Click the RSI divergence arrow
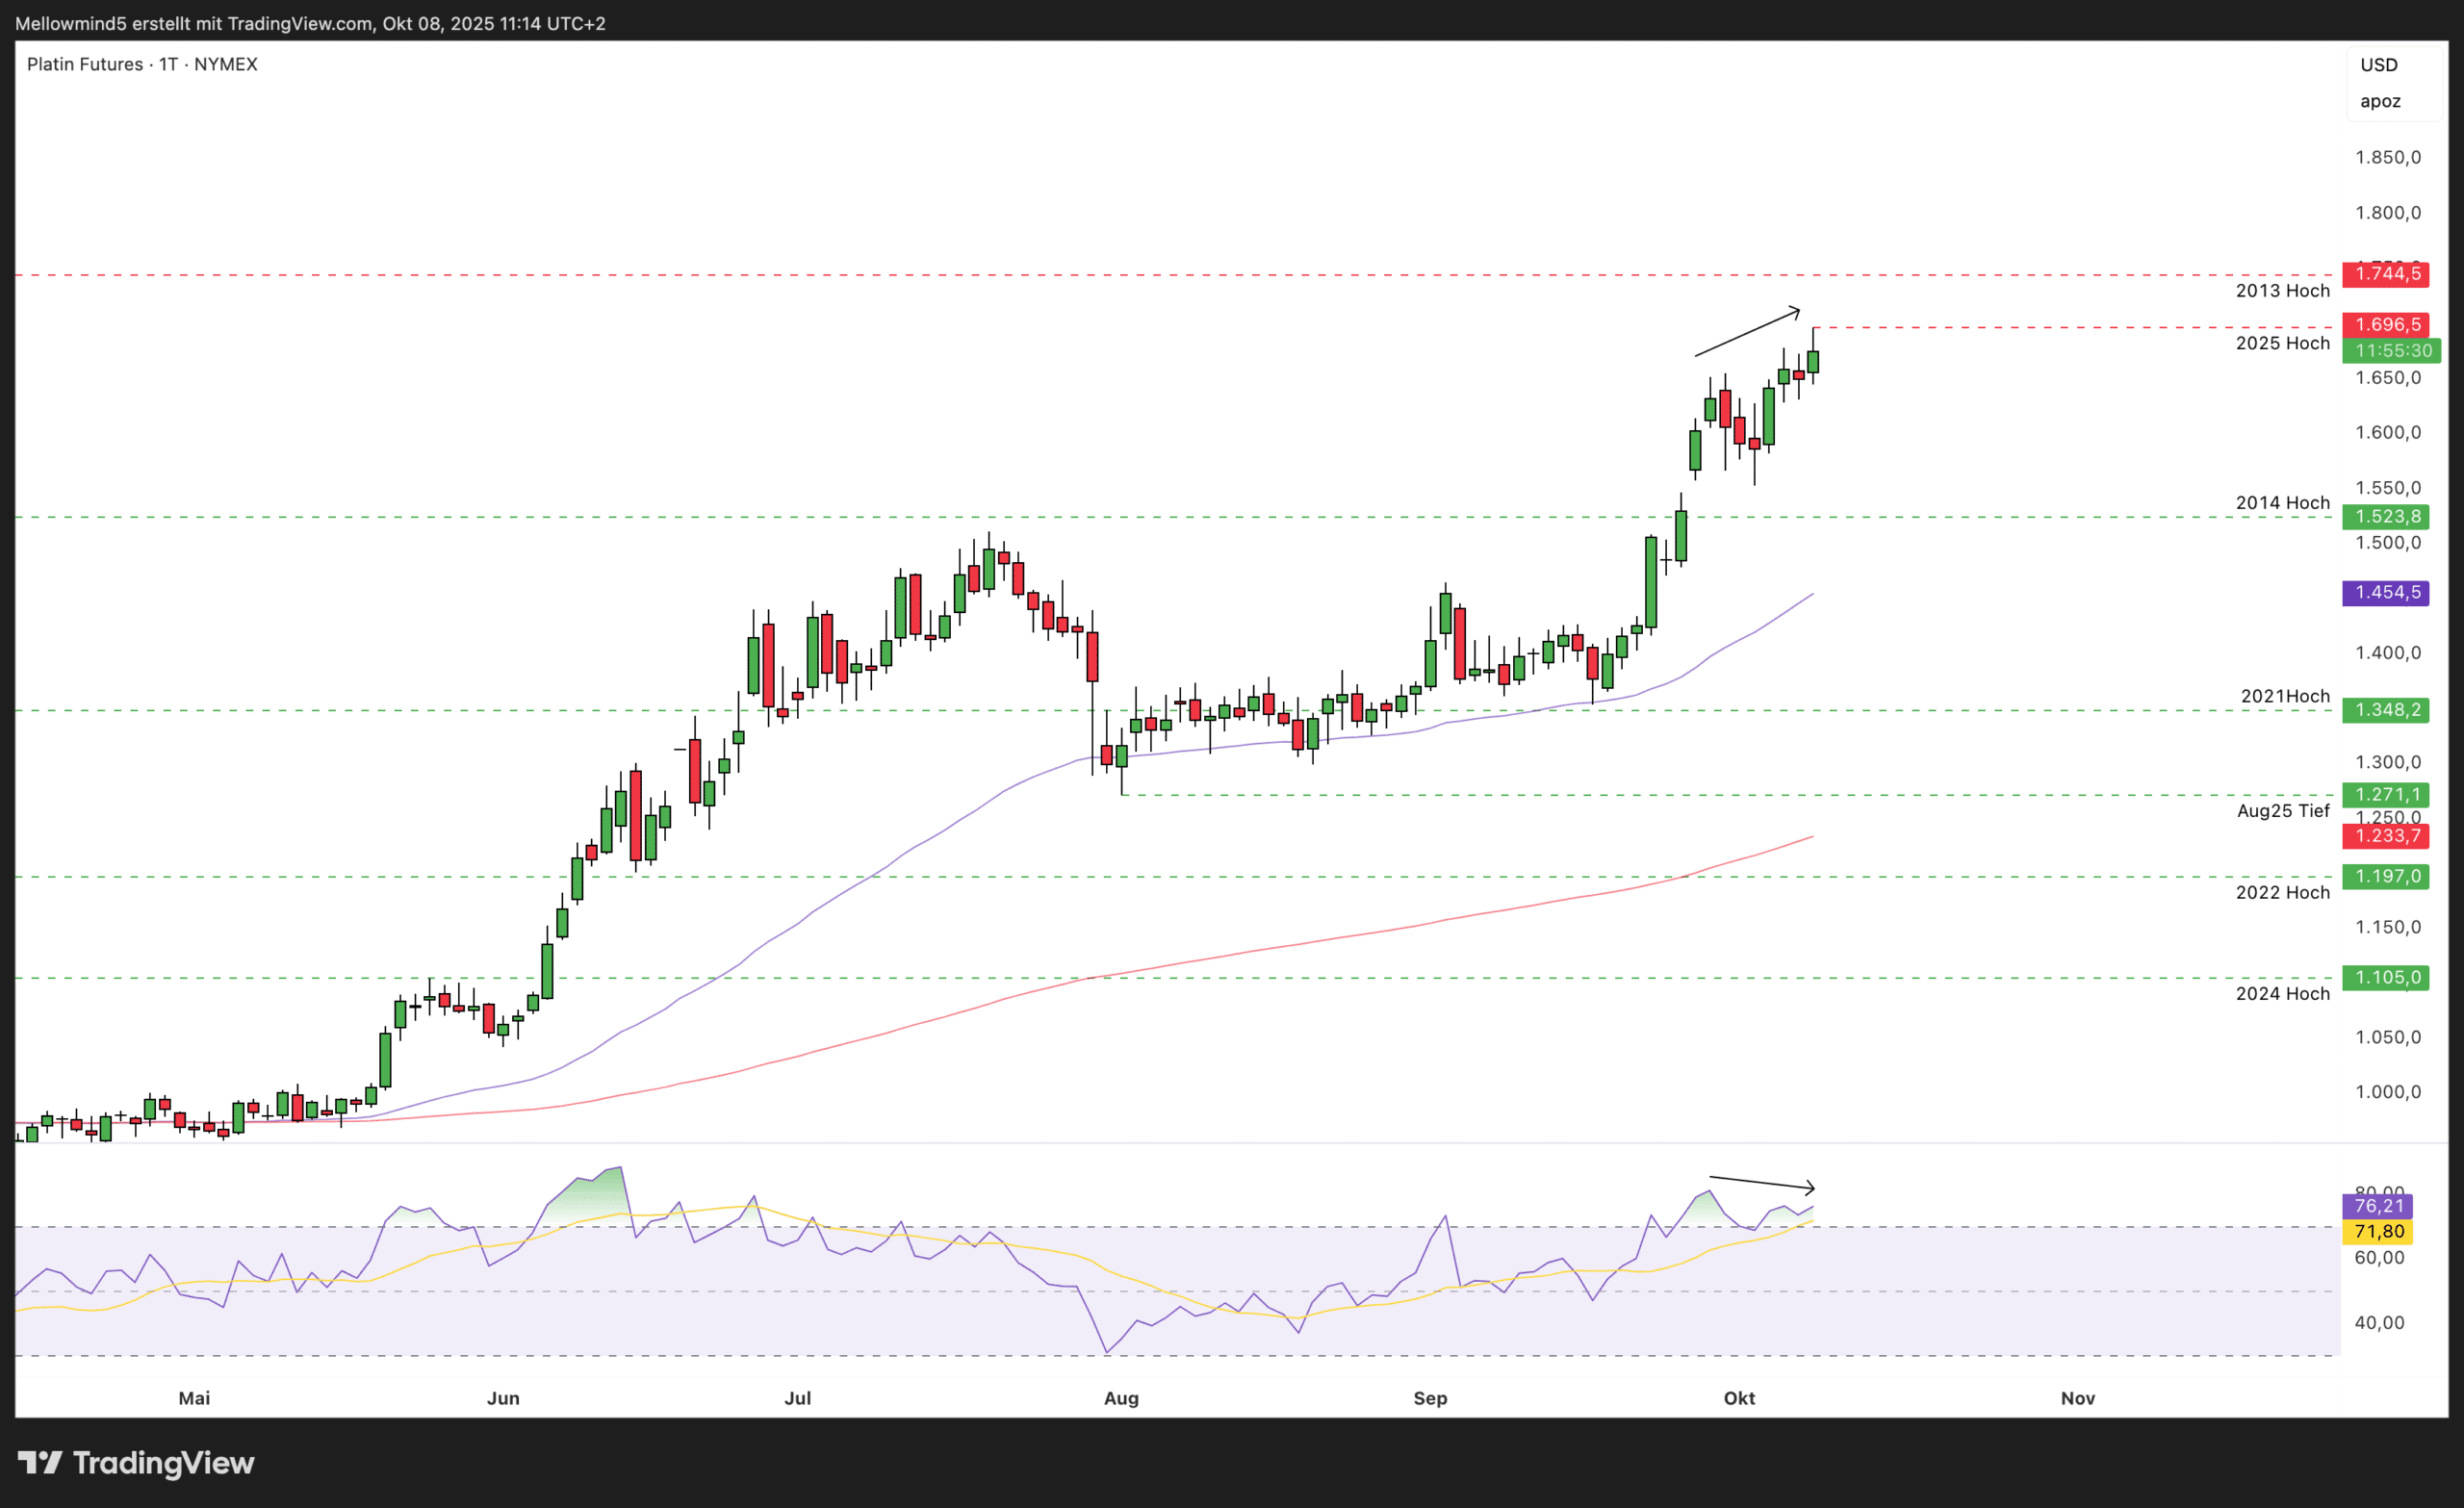2464x1508 pixels. coord(1762,1183)
